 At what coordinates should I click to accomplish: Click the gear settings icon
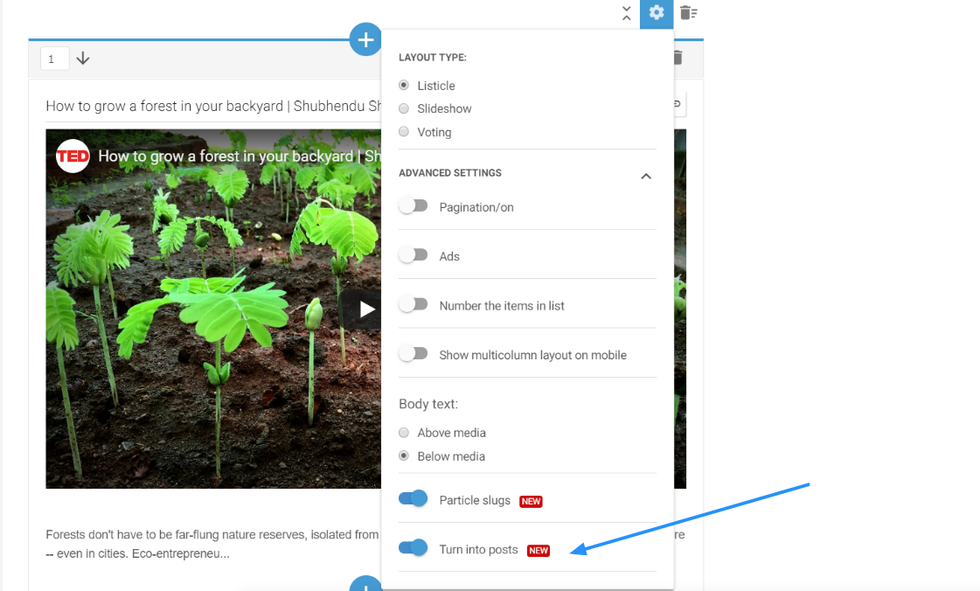(656, 13)
